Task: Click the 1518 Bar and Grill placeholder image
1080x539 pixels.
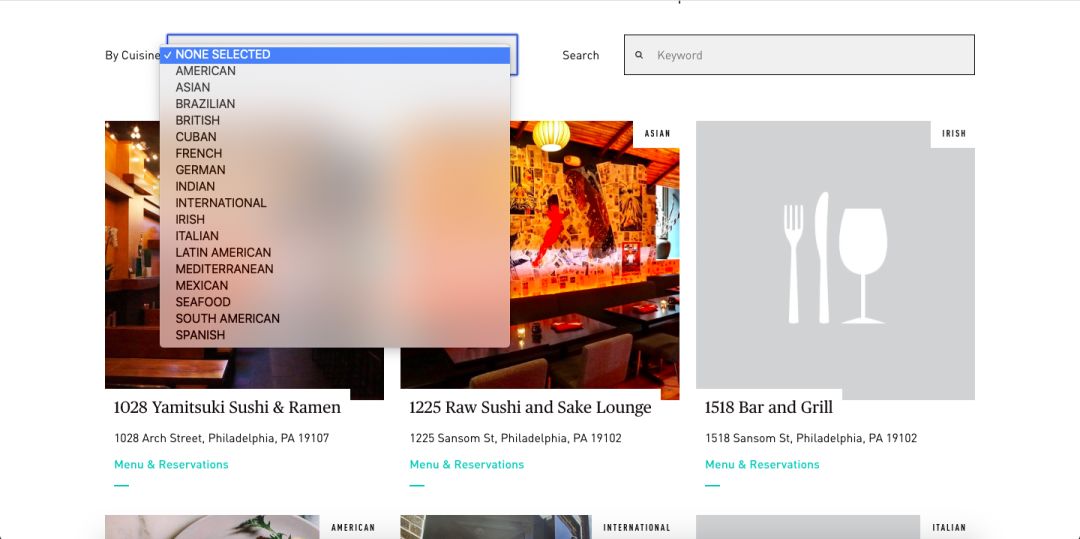Action: tap(835, 260)
